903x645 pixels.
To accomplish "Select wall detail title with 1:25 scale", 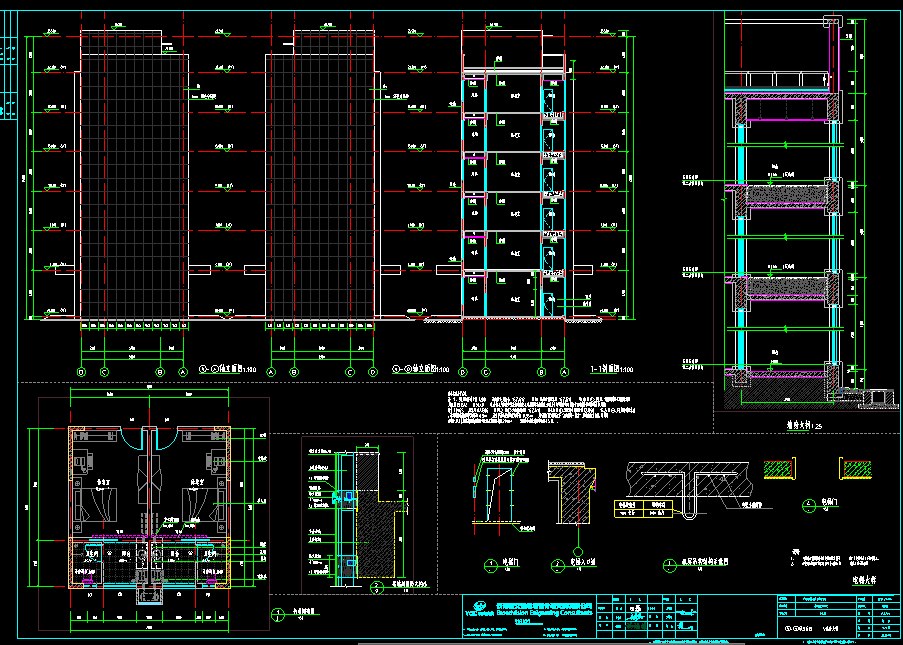I will pyautogui.click(x=798, y=426).
